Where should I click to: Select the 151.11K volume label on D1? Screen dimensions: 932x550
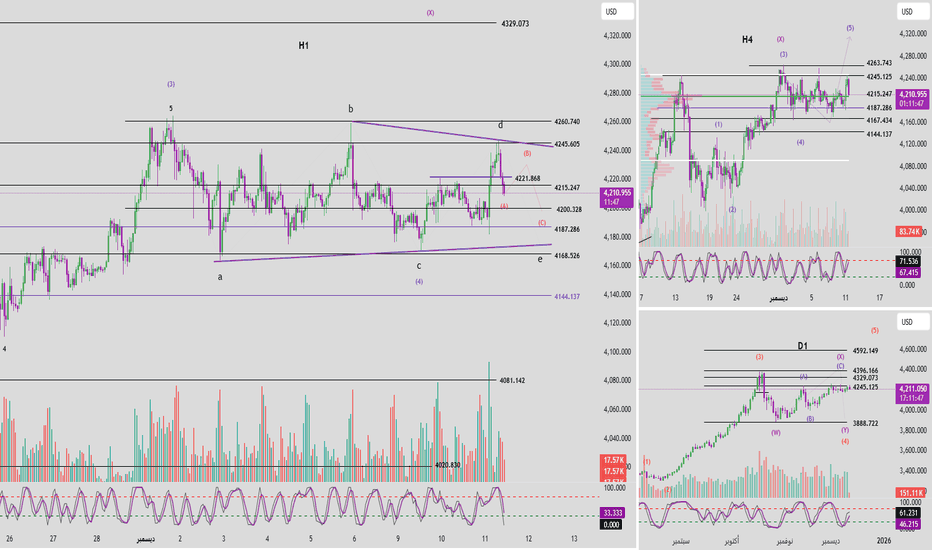tap(910, 493)
